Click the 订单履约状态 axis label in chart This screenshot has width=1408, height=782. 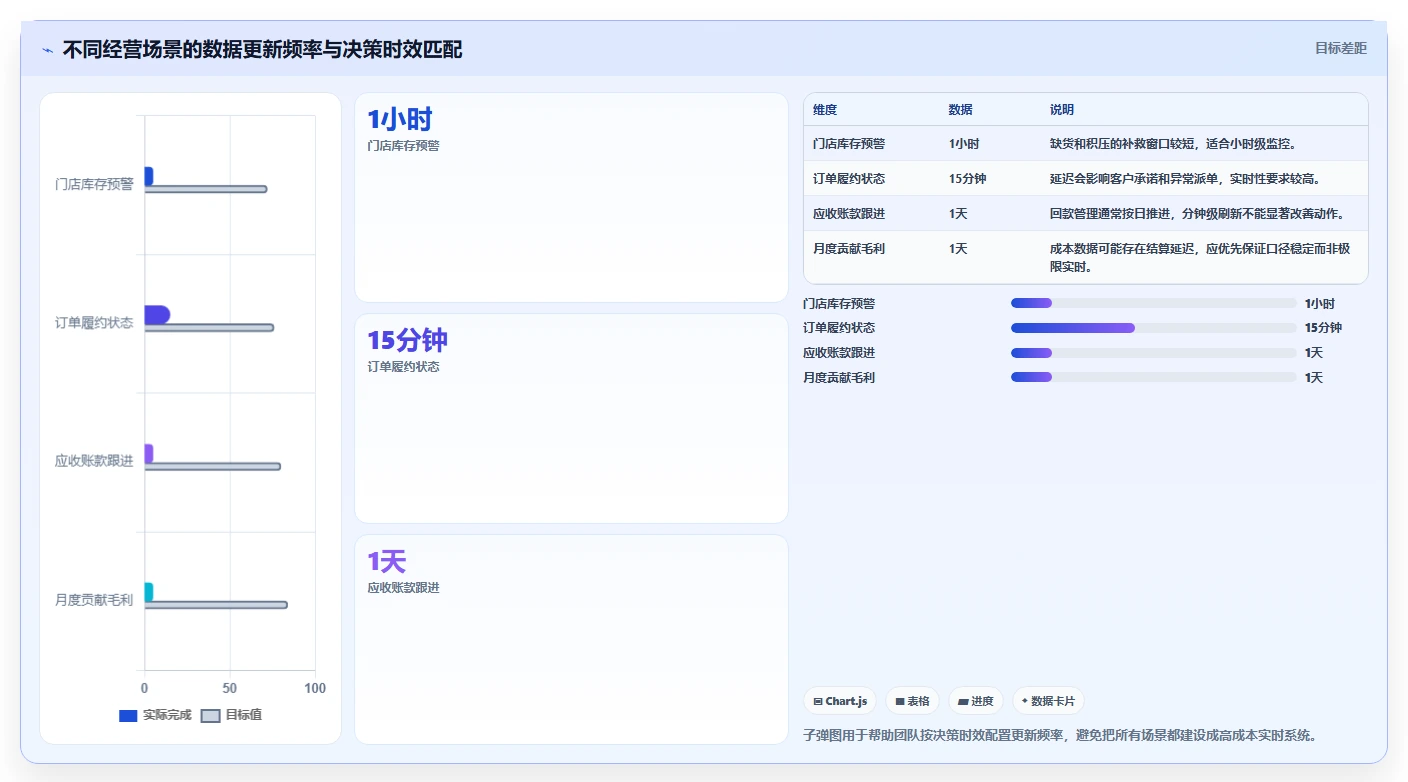[x=94, y=323]
